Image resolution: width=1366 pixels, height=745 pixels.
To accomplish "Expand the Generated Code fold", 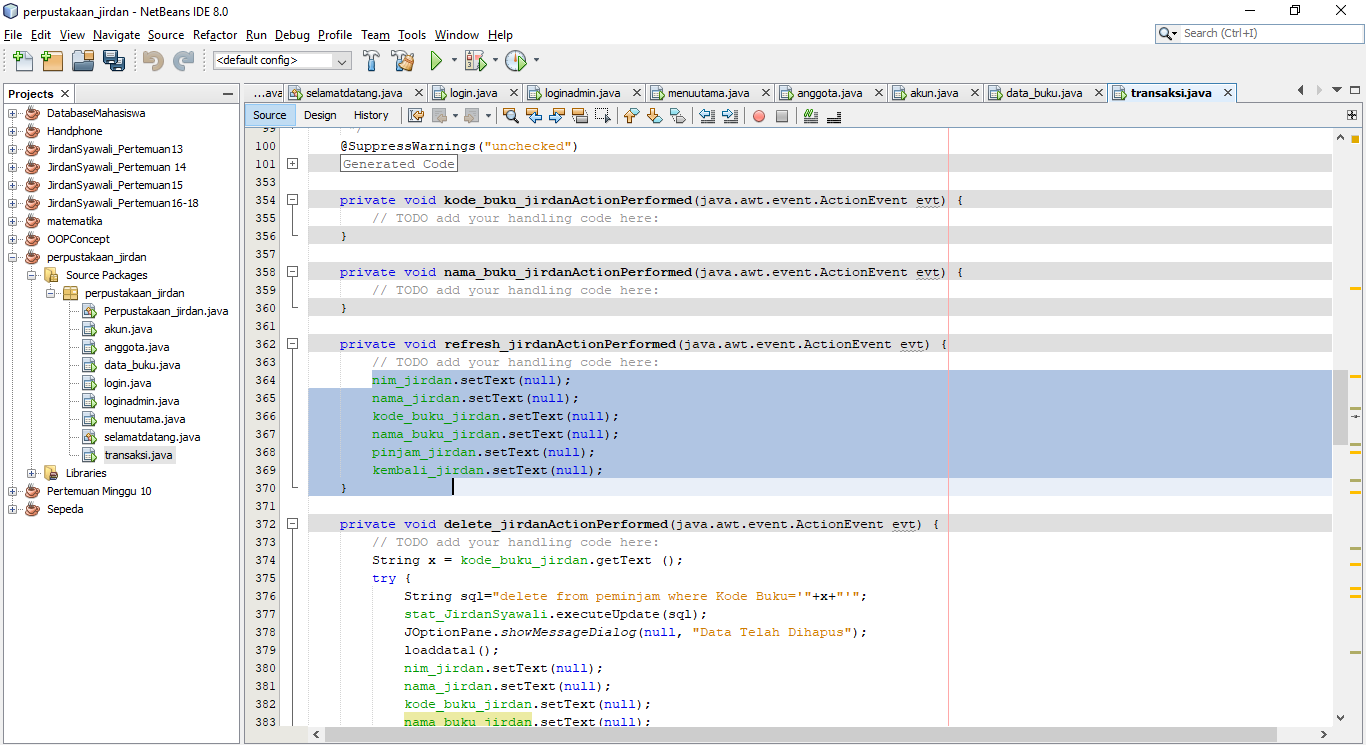I will tap(291, 161).
